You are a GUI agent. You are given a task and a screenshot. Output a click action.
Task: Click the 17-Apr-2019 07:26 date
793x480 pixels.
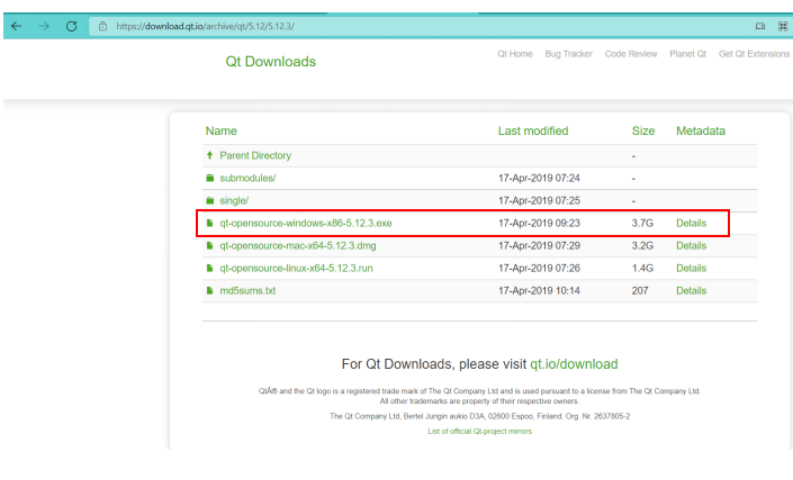point(539,268)
